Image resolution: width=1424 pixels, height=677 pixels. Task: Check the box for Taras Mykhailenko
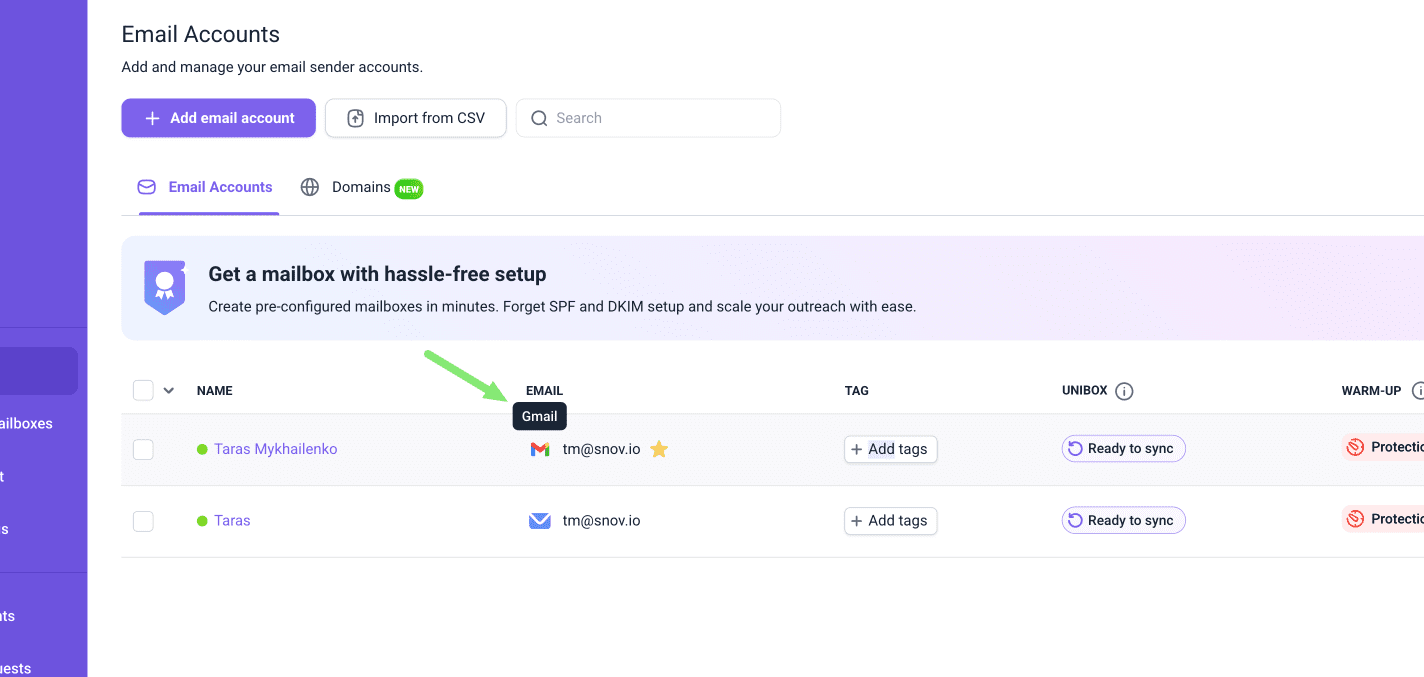tap(143, 450)
